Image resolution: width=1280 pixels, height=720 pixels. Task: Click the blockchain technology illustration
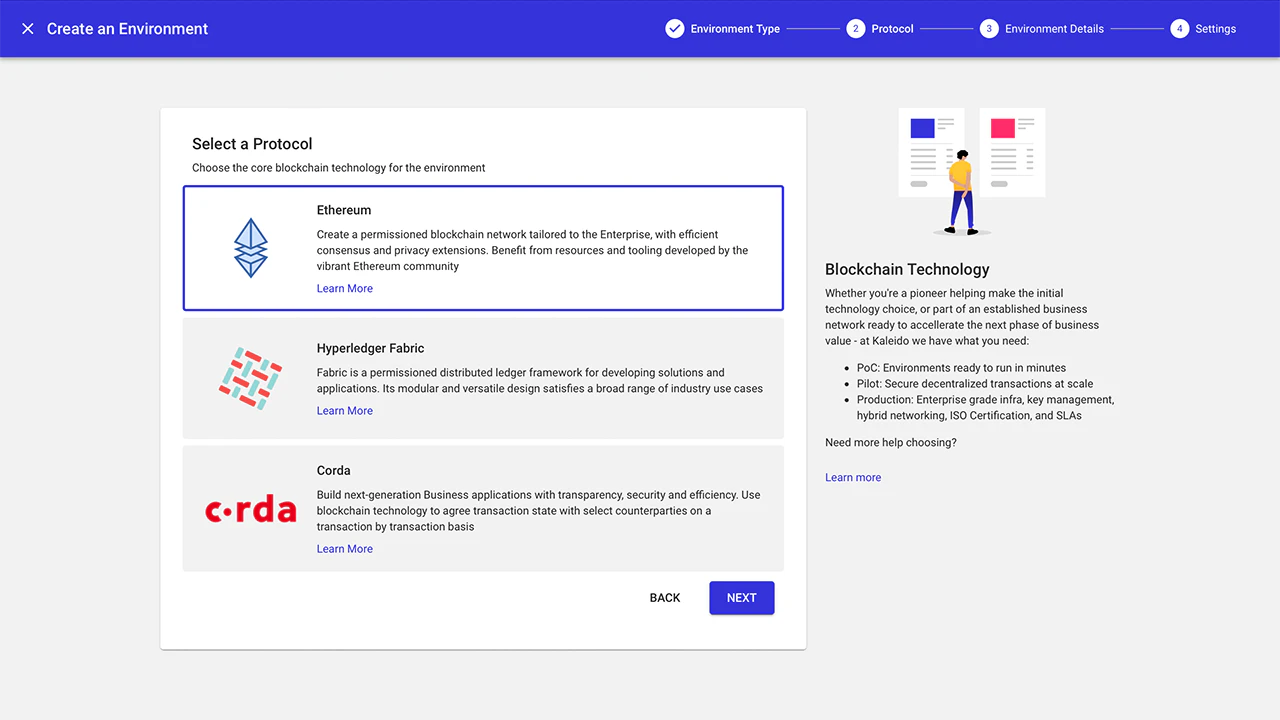pyautogui.click(x=970, y=172)
